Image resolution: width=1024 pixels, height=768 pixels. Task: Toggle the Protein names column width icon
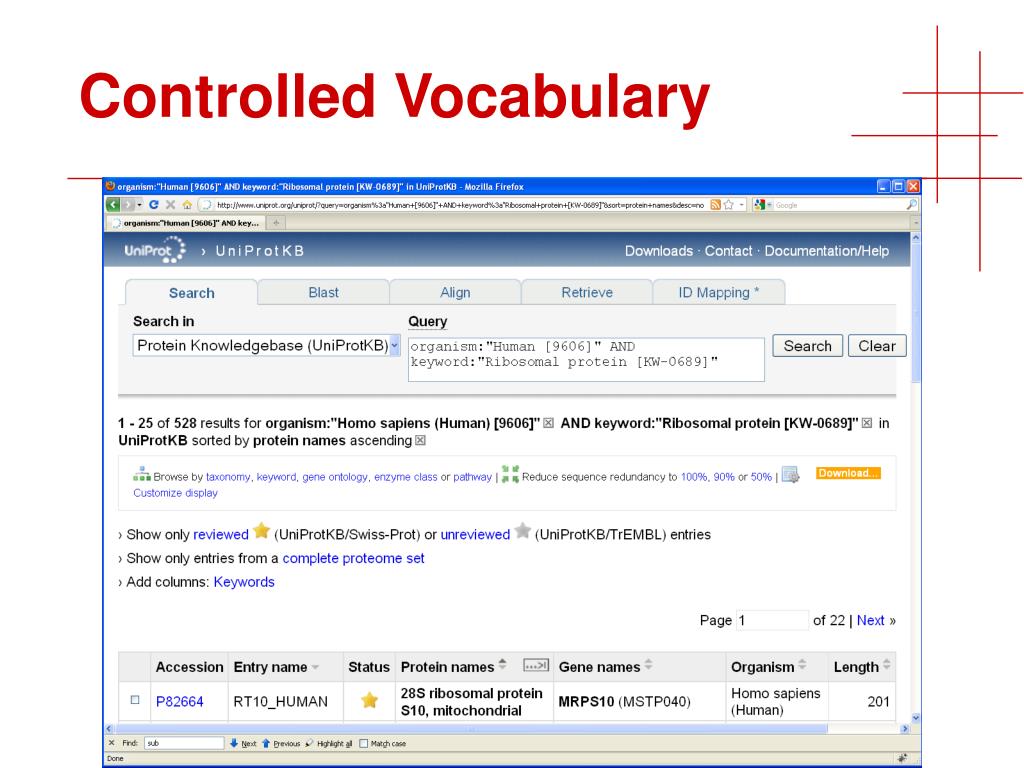[536, 665]
